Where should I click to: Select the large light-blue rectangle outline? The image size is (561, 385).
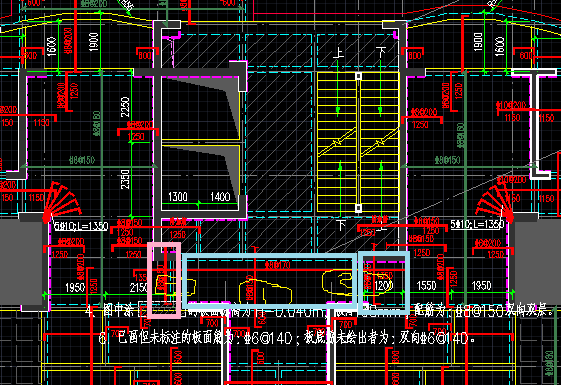pyautogui.click(x=270, y=281)
